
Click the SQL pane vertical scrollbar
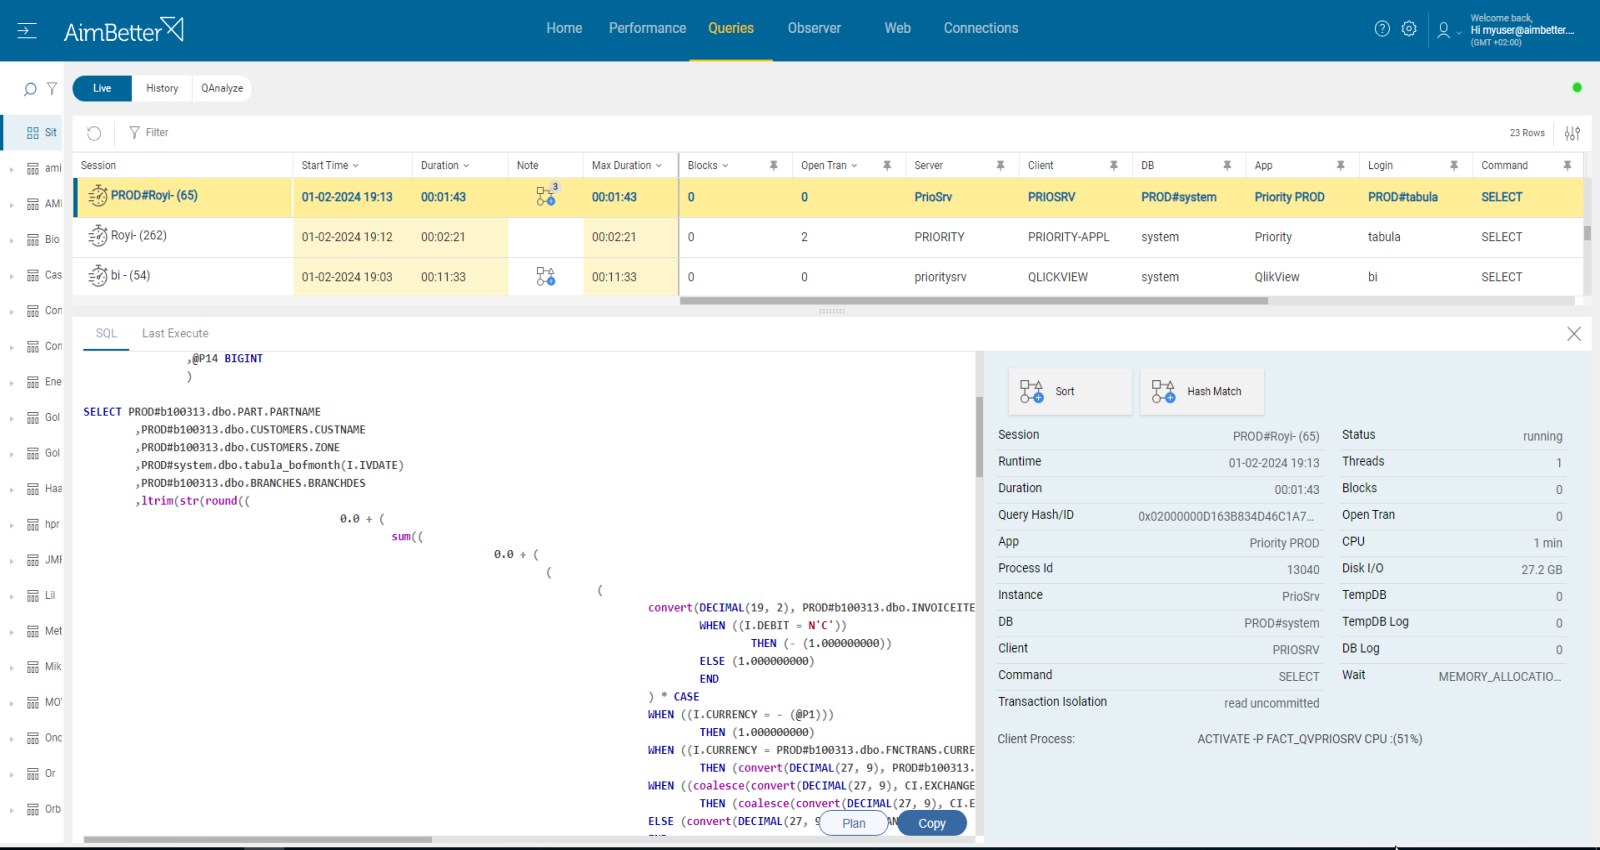click(979, 437)
